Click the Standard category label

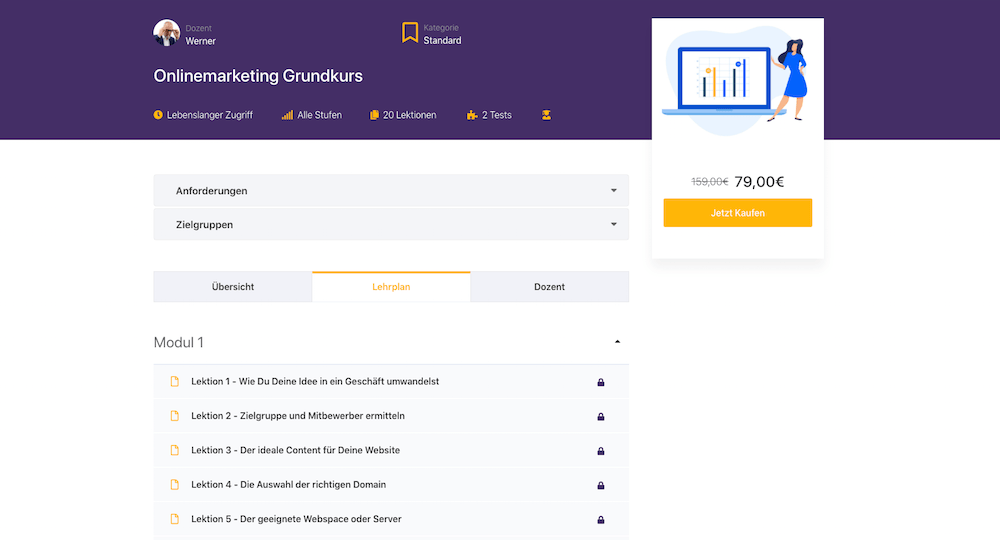coord(442,40)
